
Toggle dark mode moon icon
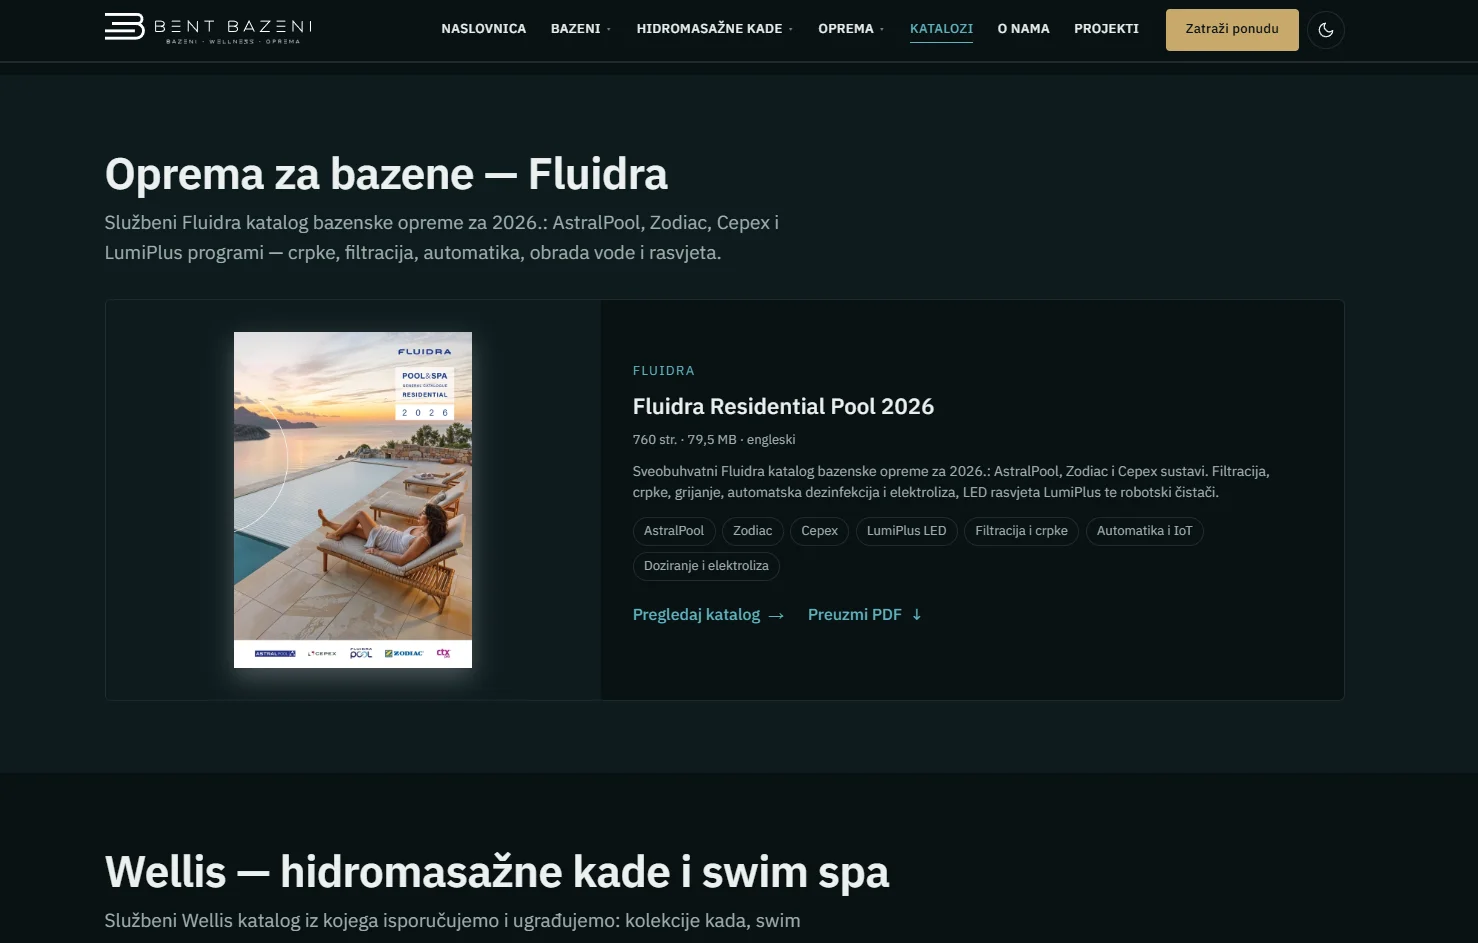pyautogui.click(x=1326, y=30)
